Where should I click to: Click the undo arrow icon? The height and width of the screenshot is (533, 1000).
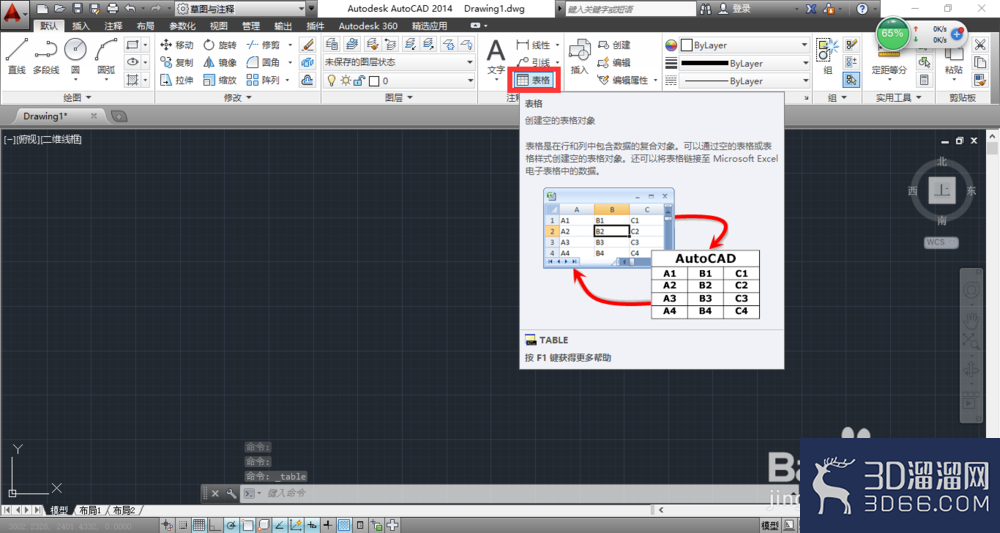click(131, 9)
